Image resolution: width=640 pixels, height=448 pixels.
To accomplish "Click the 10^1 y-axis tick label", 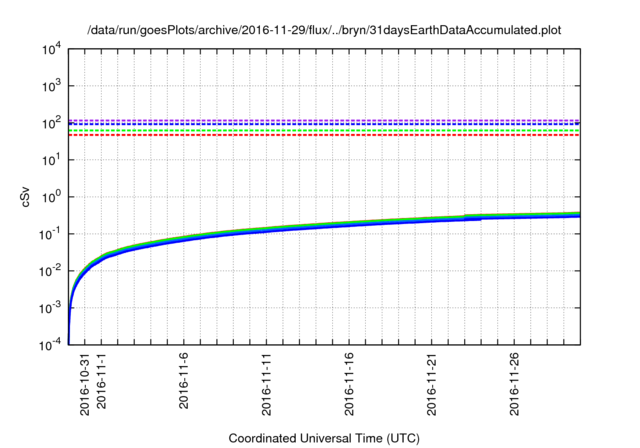I will click(51, 160).
